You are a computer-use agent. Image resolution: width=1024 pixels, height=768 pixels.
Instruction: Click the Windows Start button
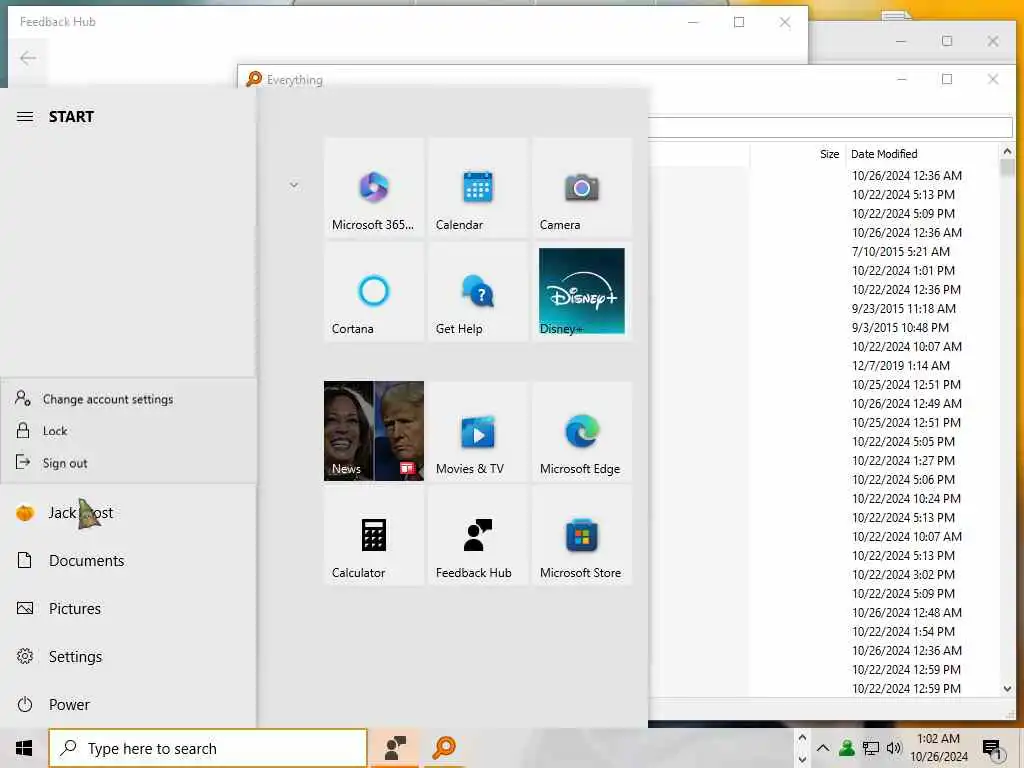click(24, 748)
